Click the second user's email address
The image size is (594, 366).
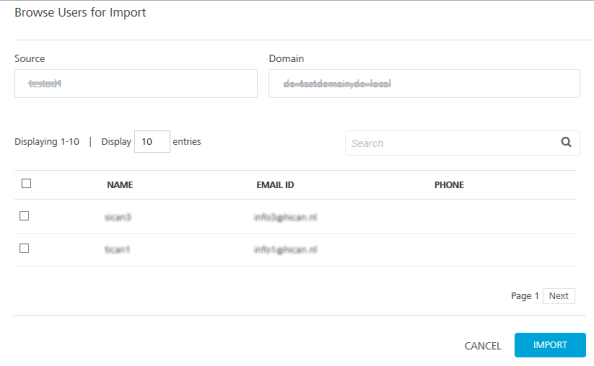pos(285,249)
